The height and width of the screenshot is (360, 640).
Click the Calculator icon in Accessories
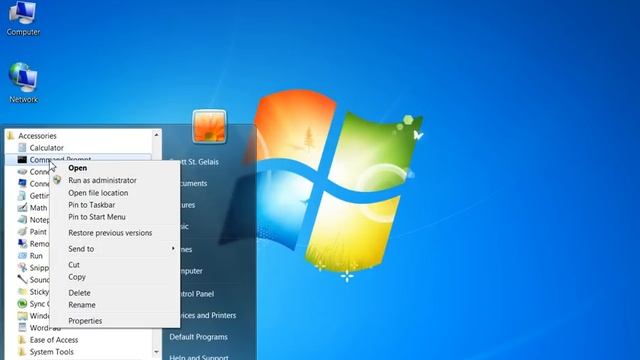pyautogui.click(x=22, y=148)
